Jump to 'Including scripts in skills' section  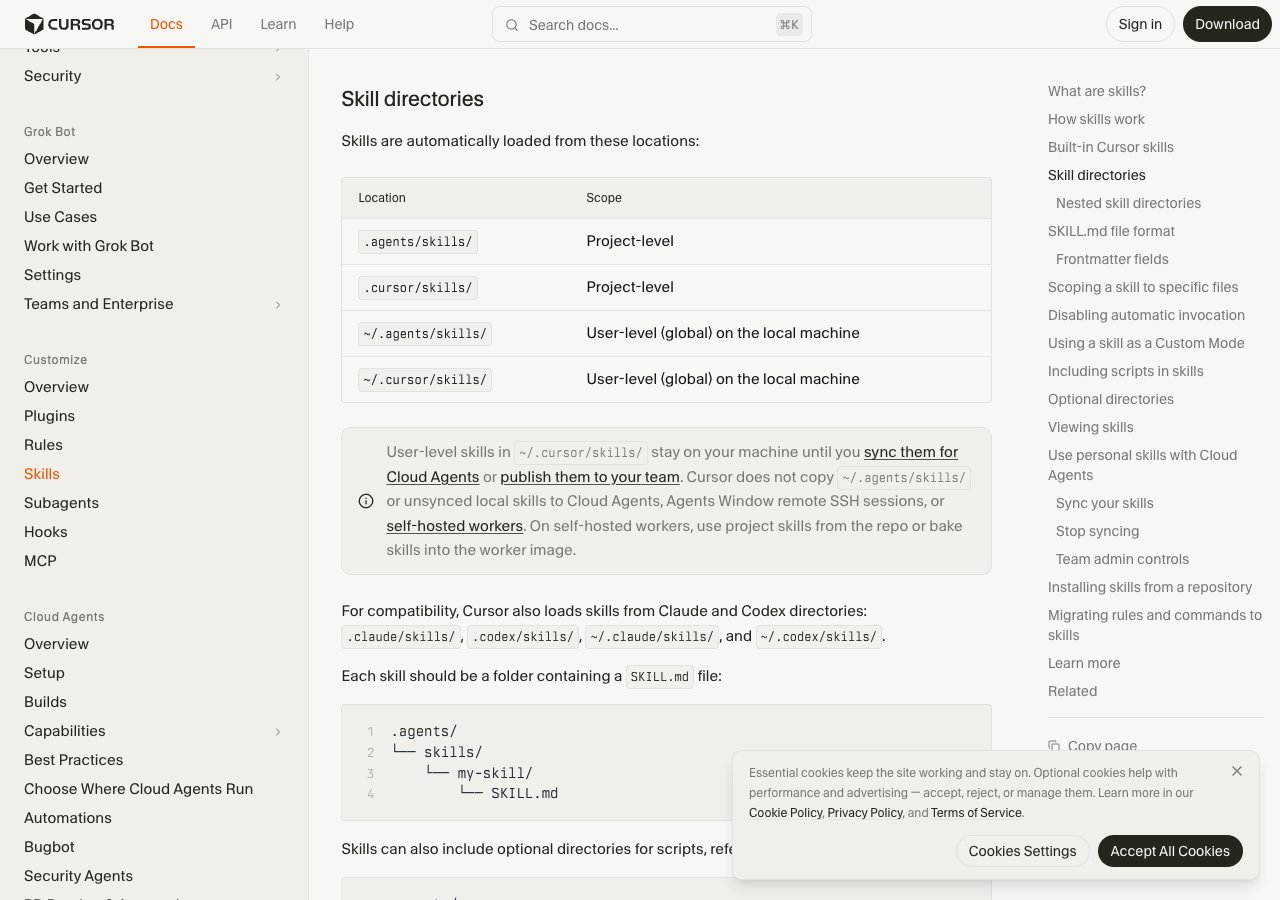click(x=1126, y=371)
